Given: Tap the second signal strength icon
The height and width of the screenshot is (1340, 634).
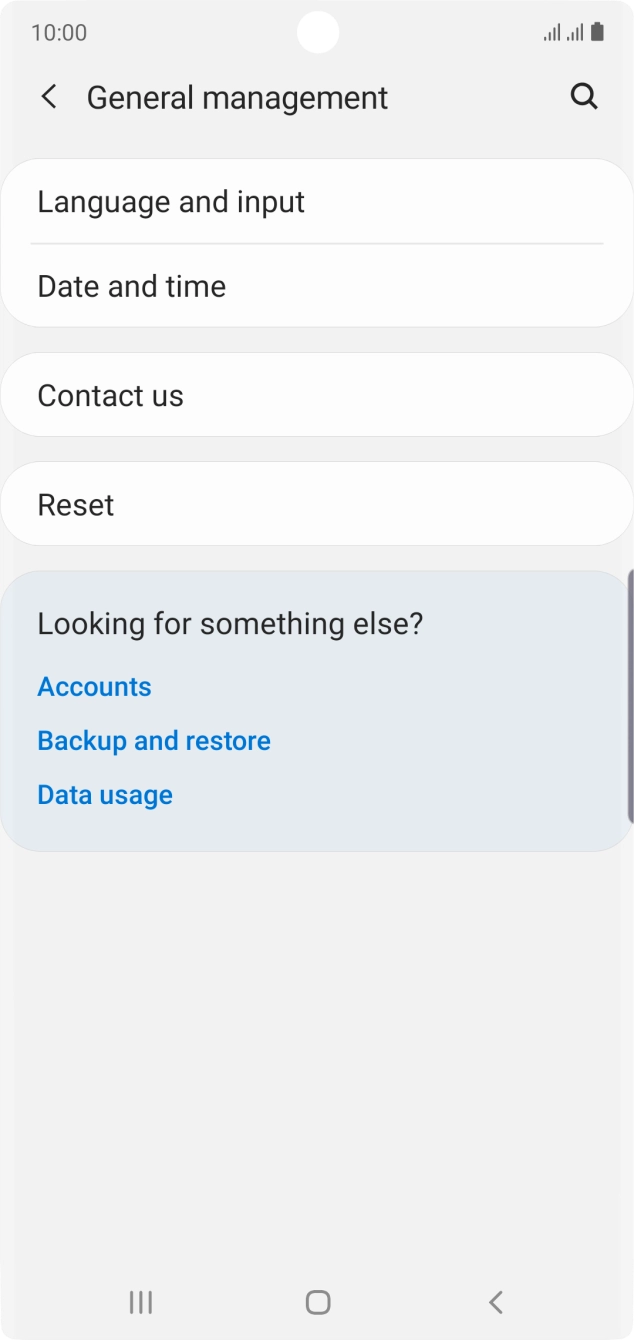Looking at the screenshot, I should 575,33.
